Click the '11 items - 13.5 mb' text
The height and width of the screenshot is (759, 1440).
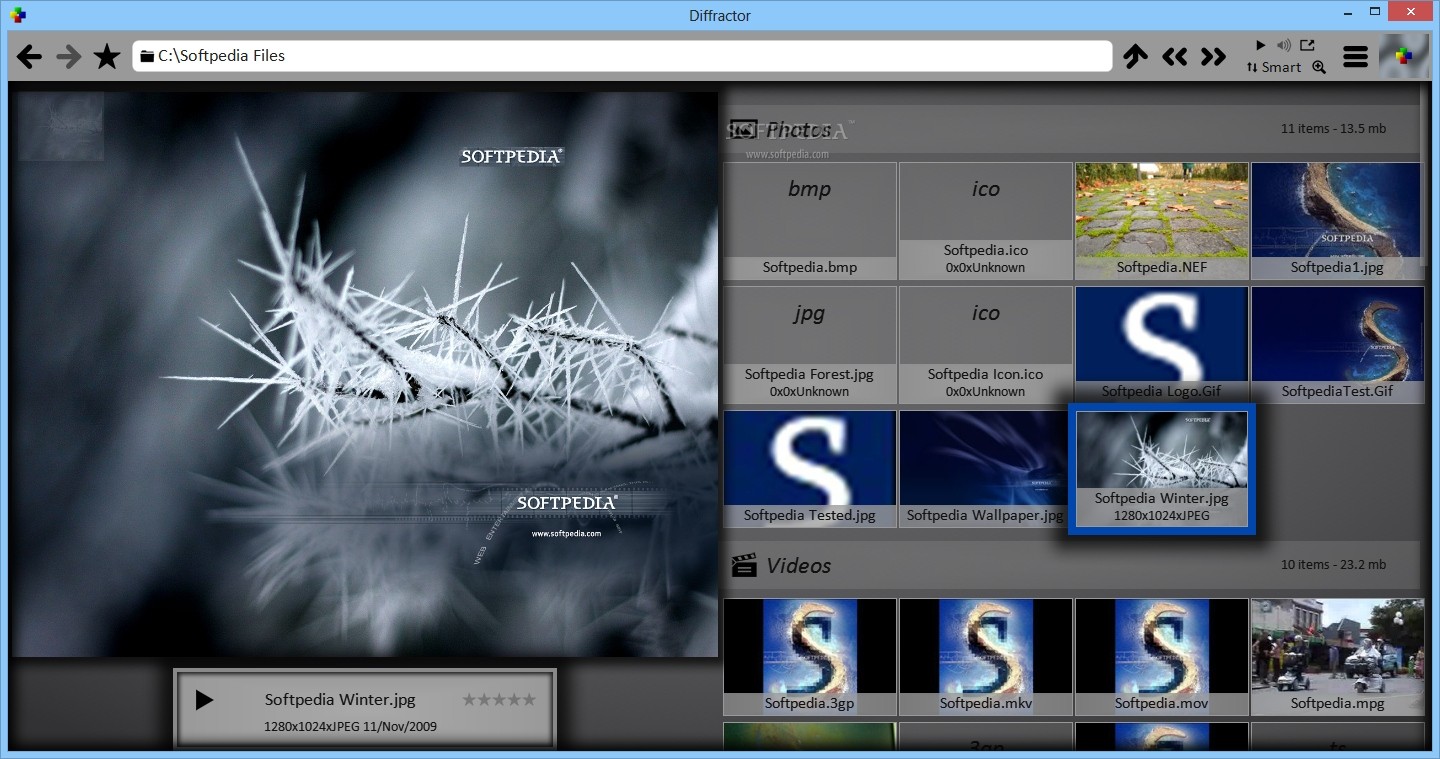pos(1333,128)
